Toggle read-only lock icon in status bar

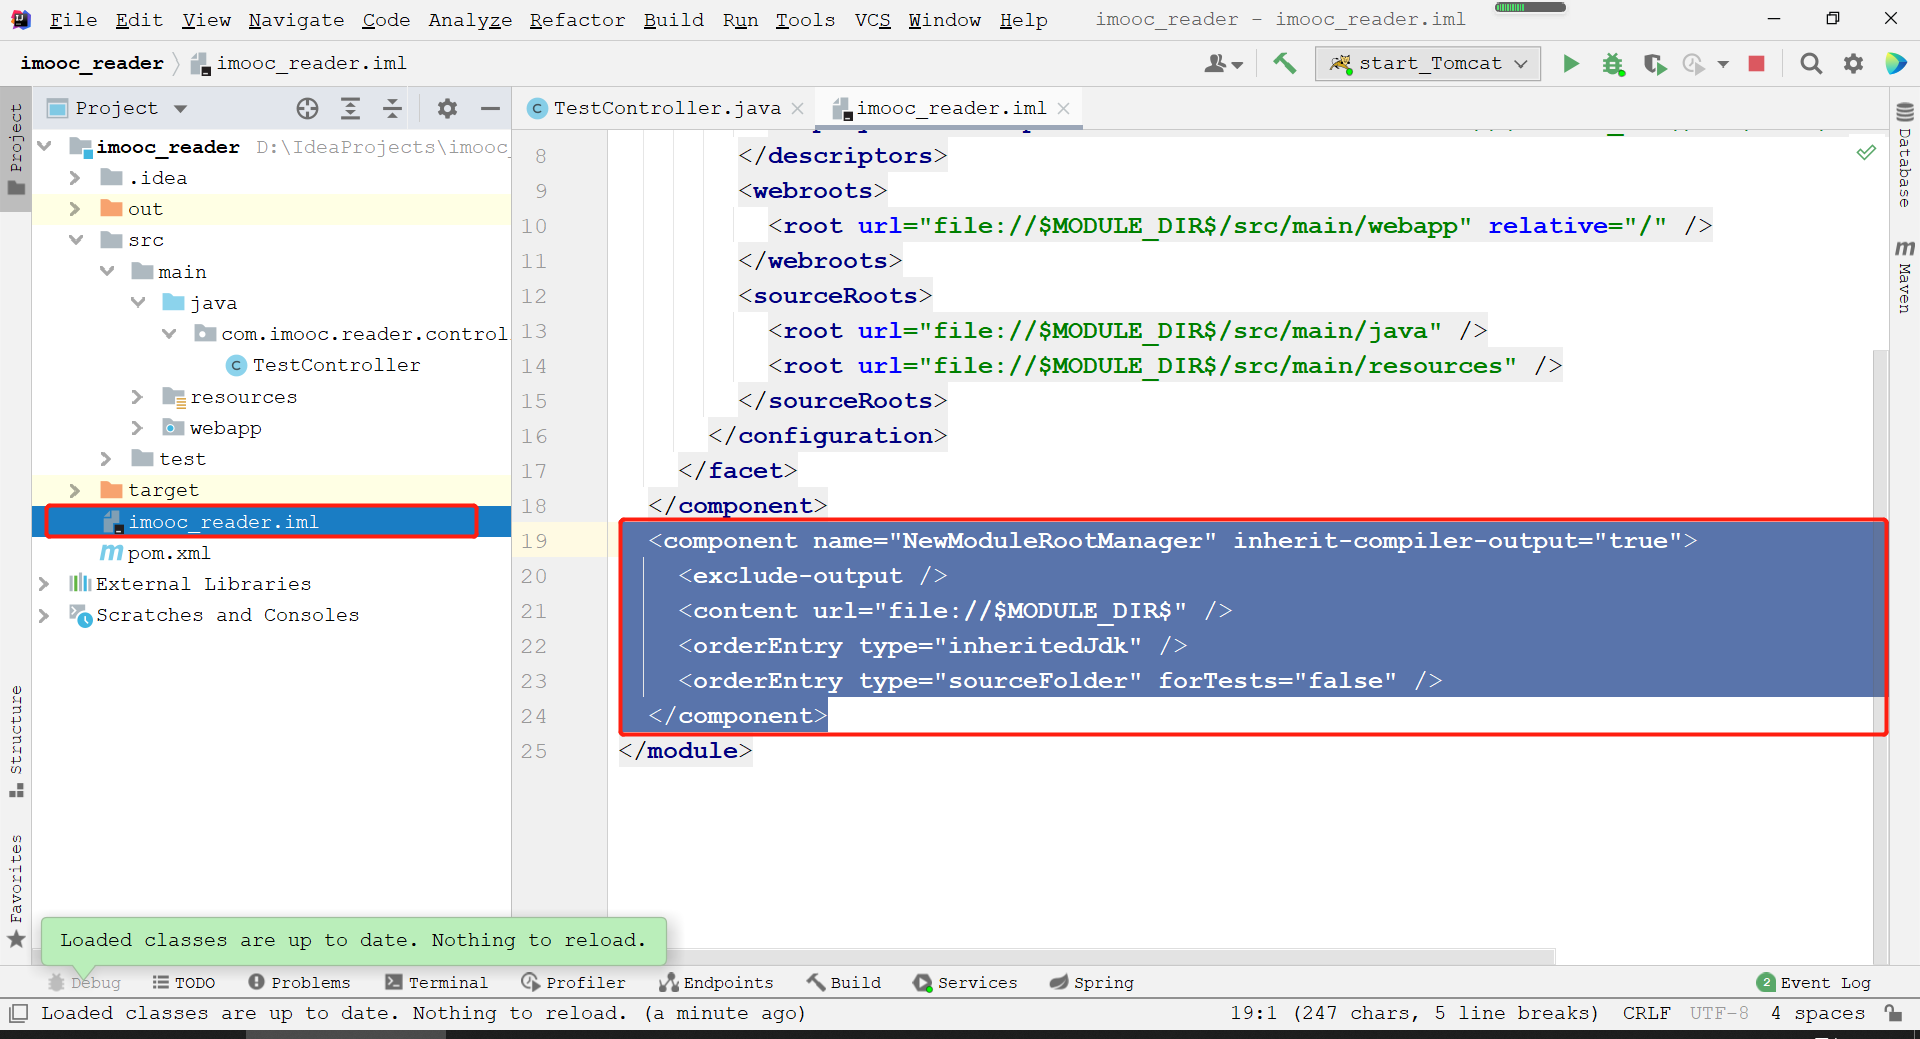[1893, 1013]
